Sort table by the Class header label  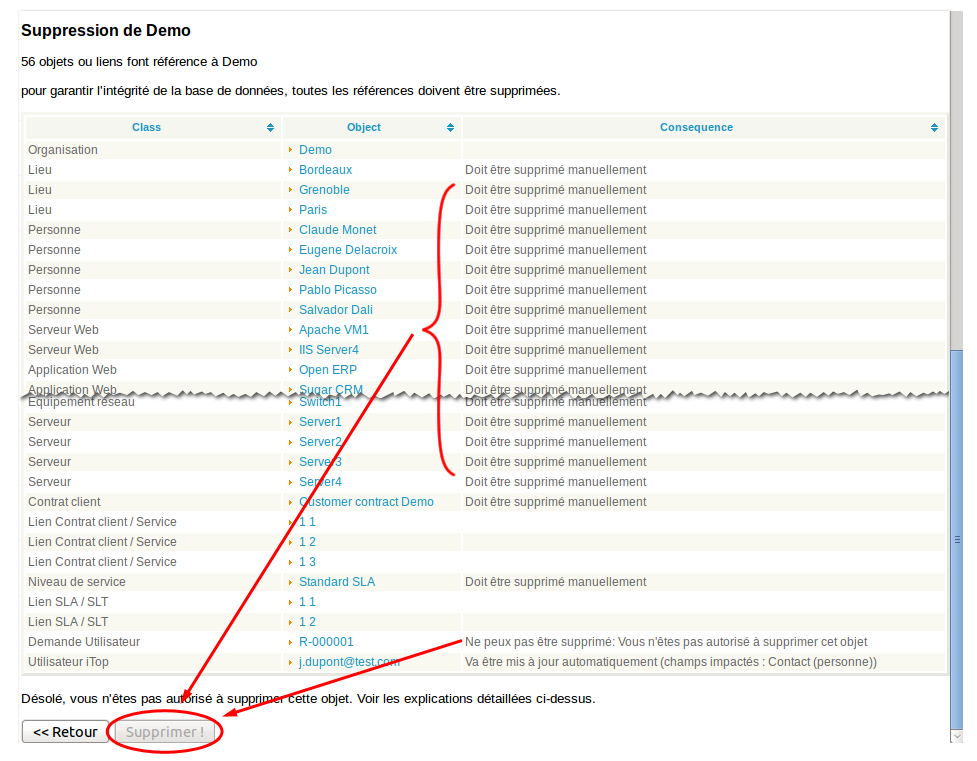(146, 128)
